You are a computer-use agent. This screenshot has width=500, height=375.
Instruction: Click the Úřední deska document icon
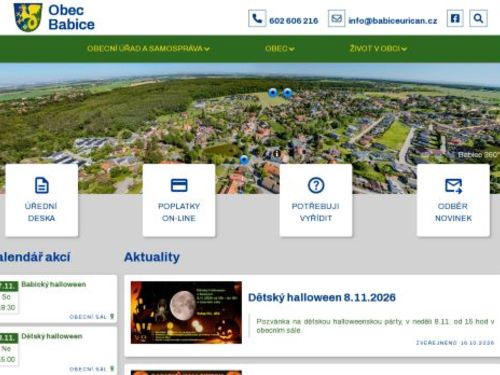[42, 185]
